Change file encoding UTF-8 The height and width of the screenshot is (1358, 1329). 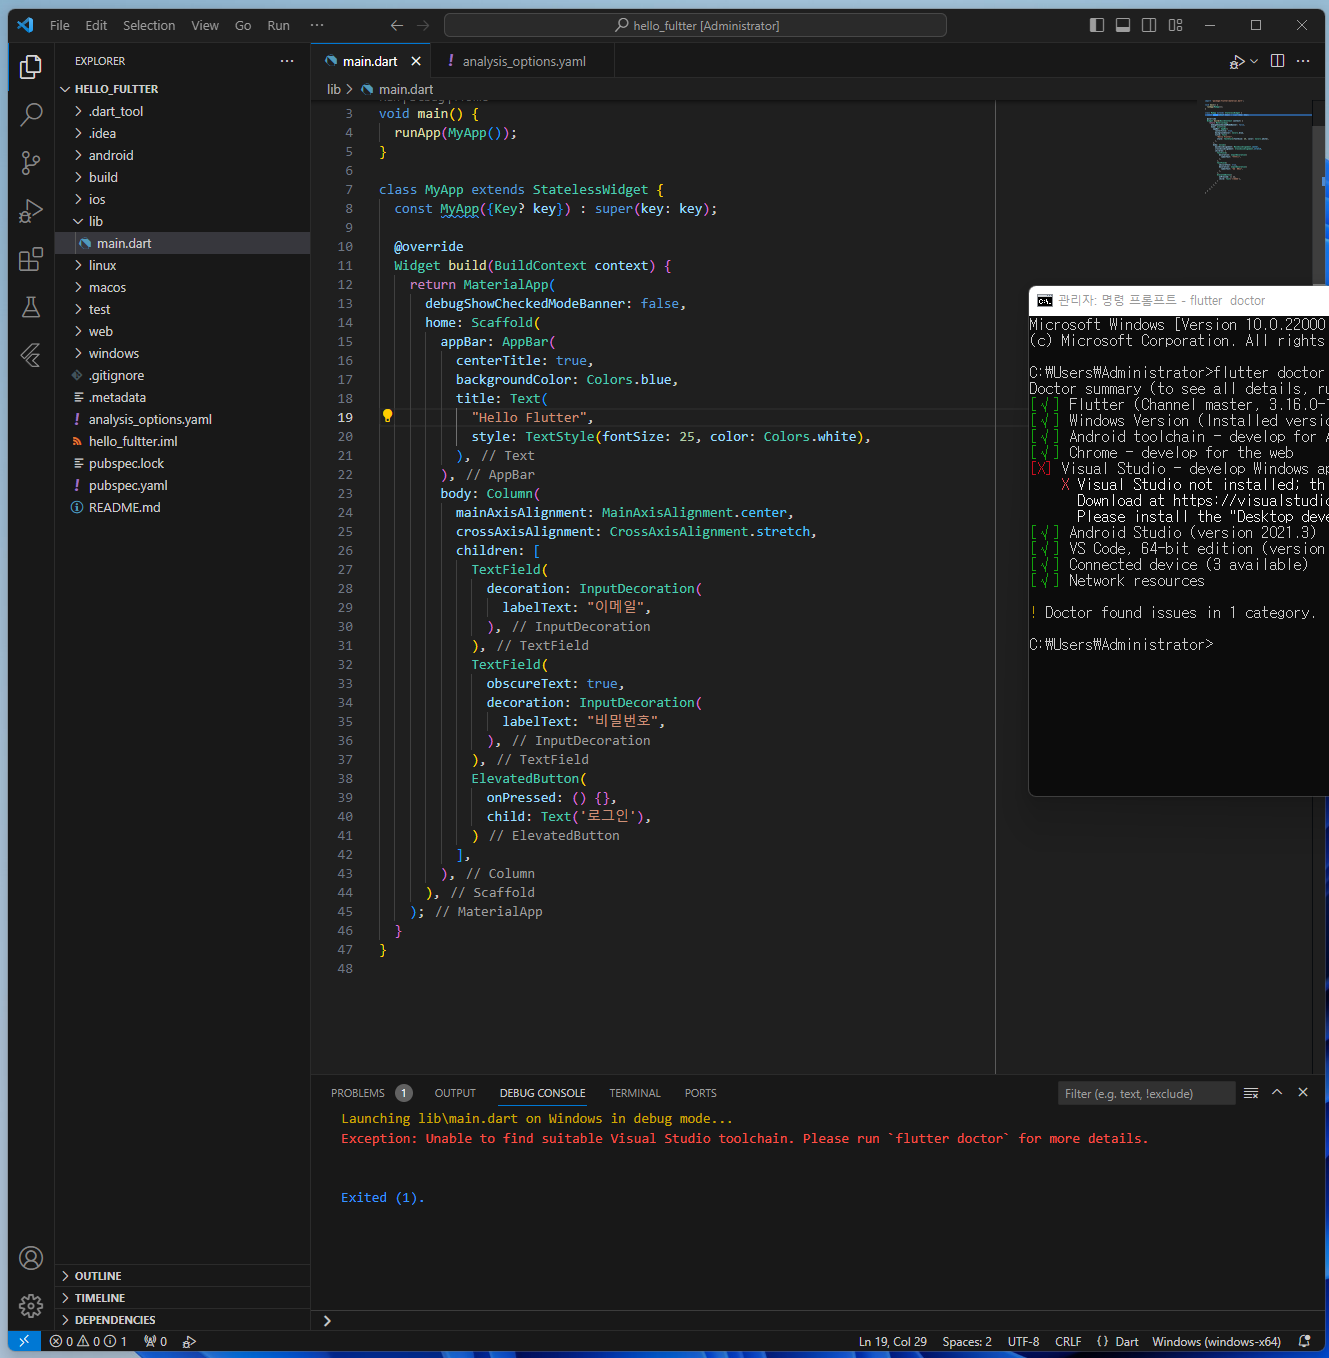tap(1023, 1341)
